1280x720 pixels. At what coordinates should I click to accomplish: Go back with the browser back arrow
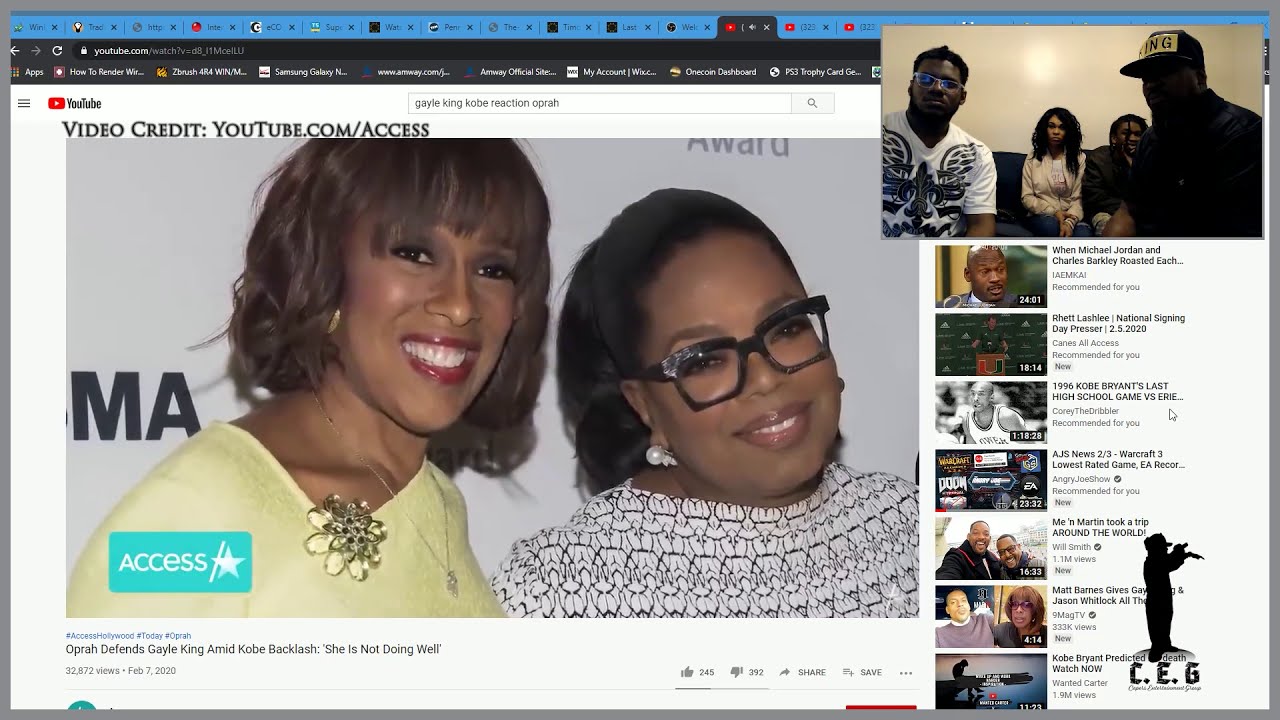pyautogui.click(x=15, y=50)
